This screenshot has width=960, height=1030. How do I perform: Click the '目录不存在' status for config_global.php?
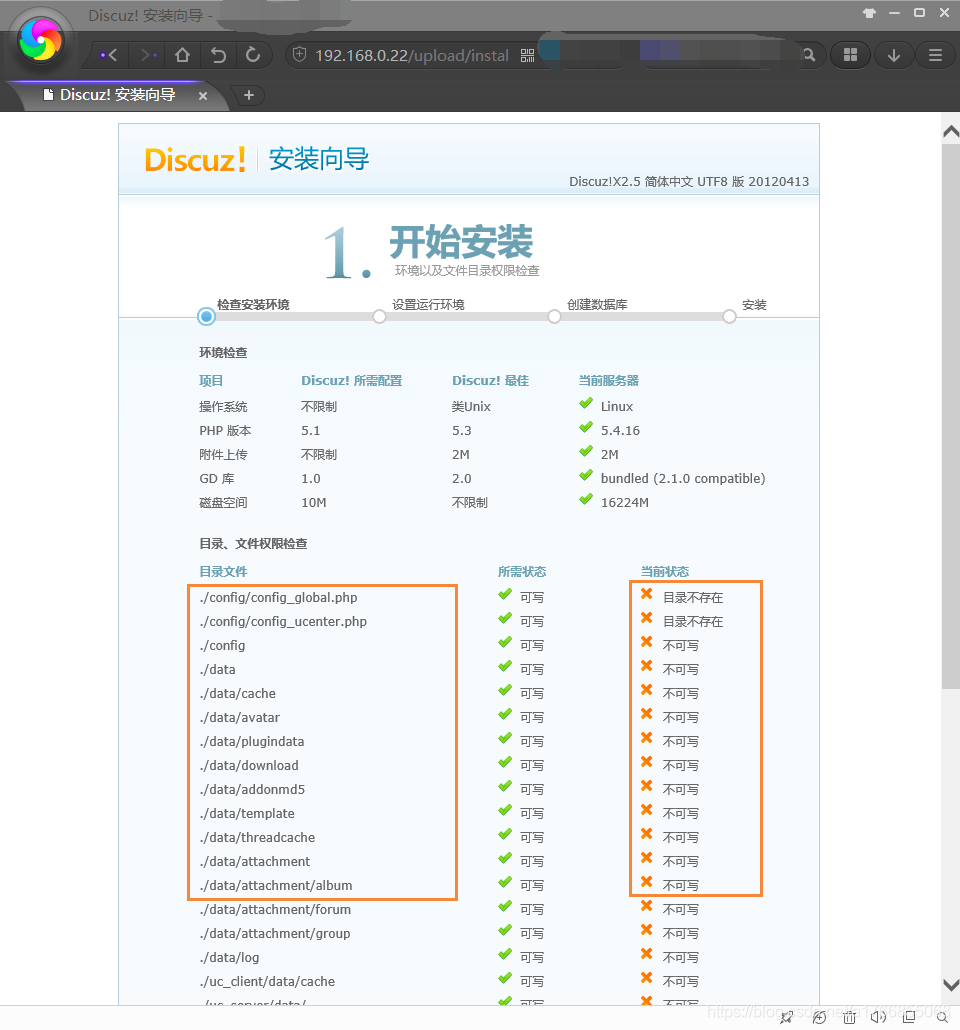pos(693,597)
